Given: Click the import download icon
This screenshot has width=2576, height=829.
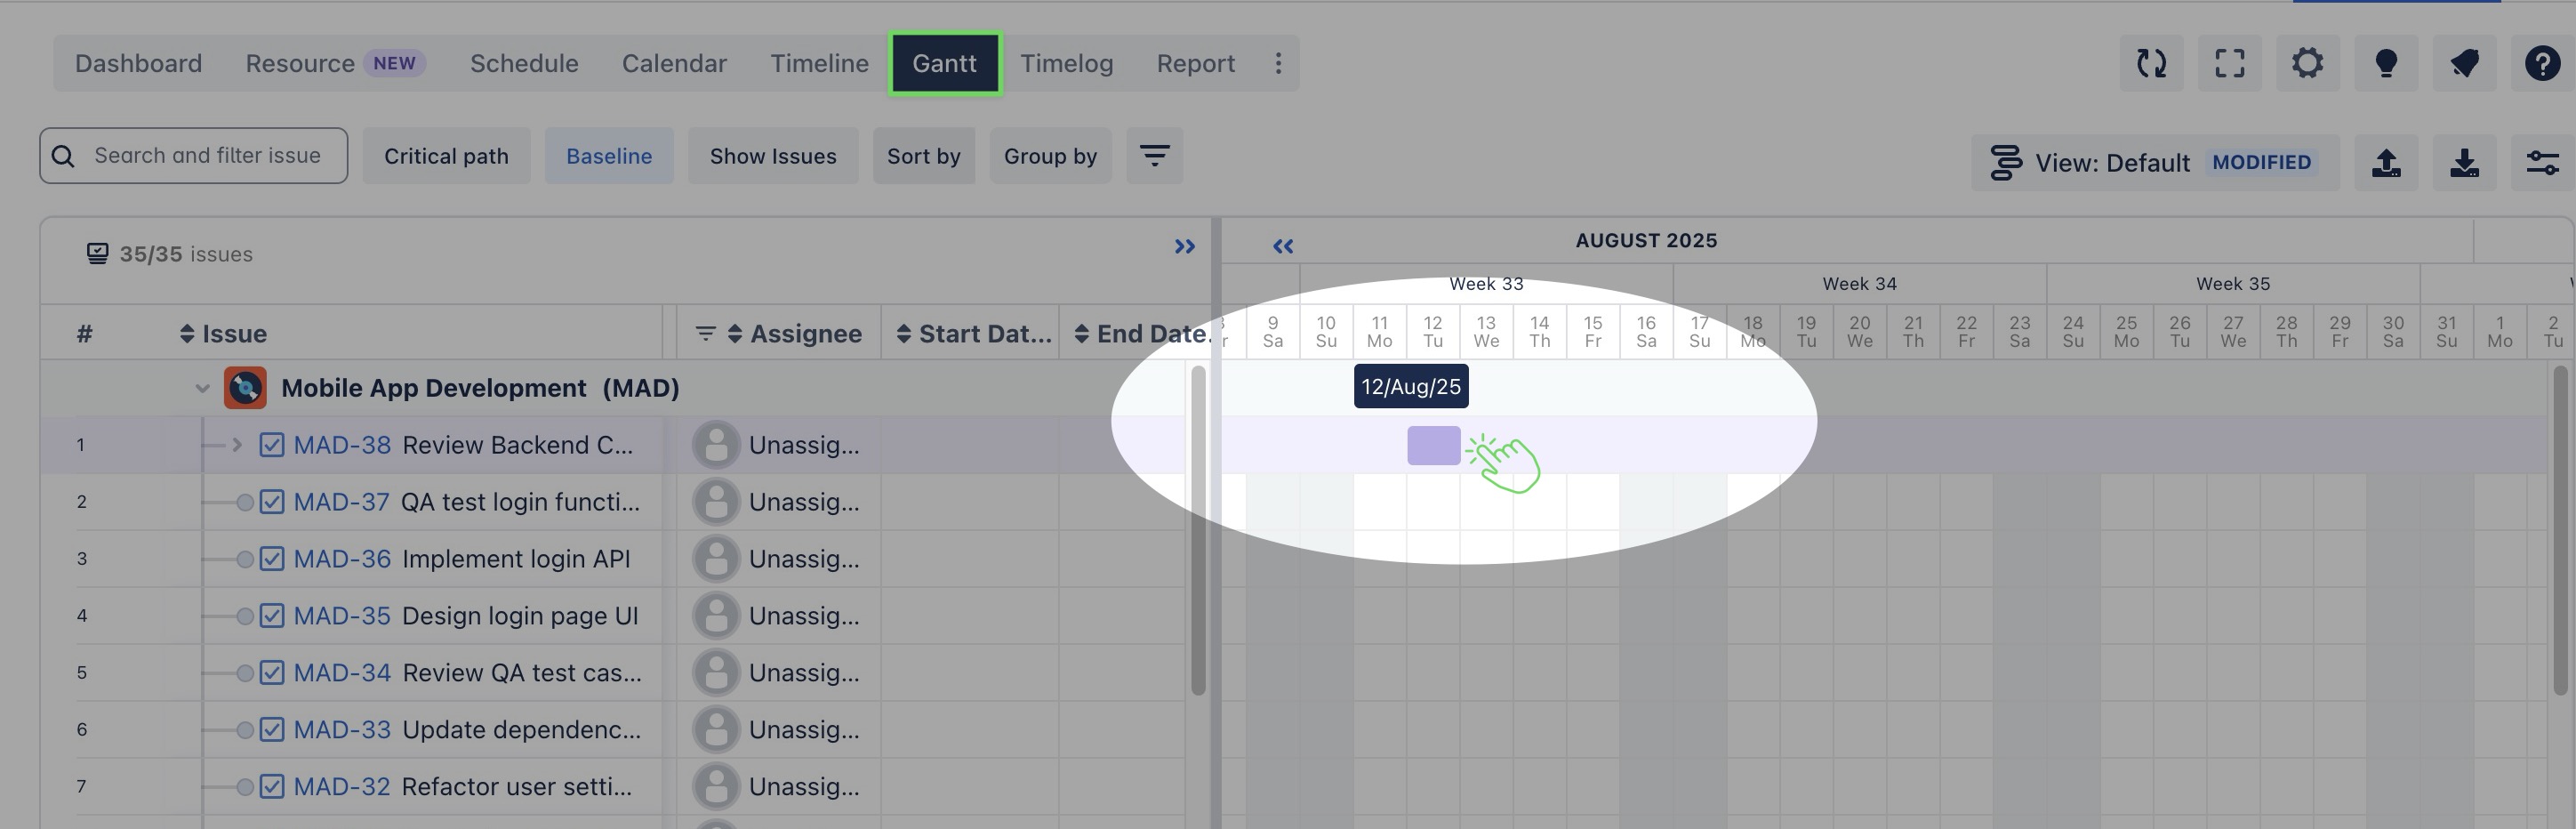Looking at the screenshot, I should pos(2464,163).
